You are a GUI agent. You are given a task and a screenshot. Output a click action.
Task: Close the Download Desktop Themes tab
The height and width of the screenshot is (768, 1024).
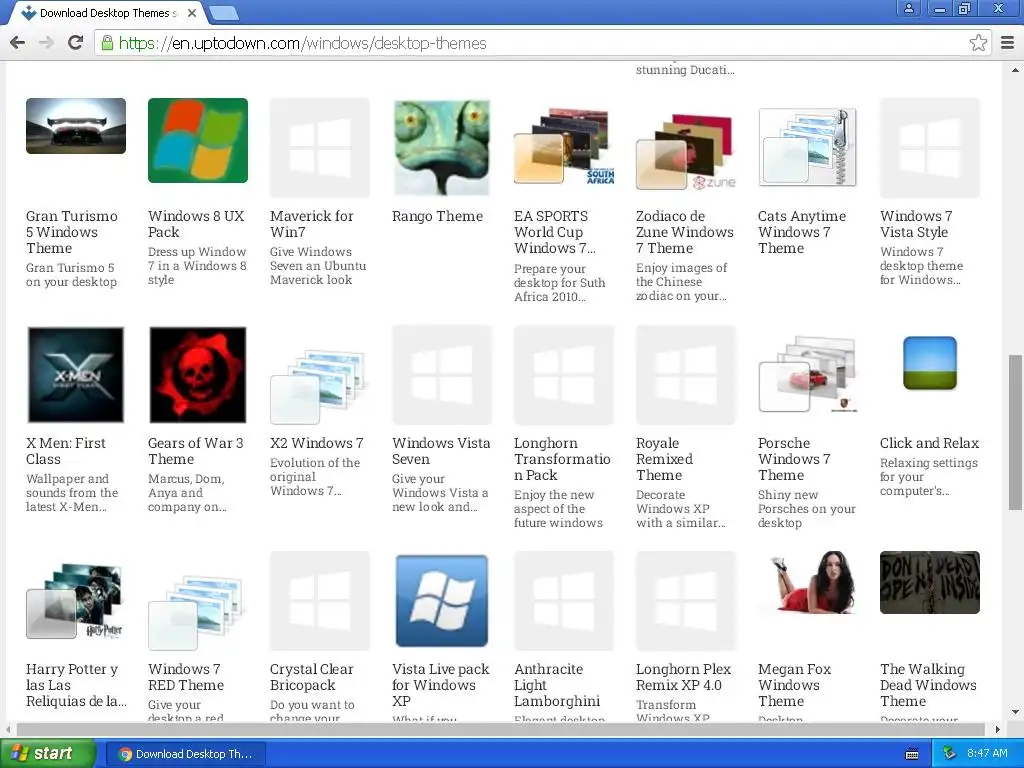pos(192,12)
